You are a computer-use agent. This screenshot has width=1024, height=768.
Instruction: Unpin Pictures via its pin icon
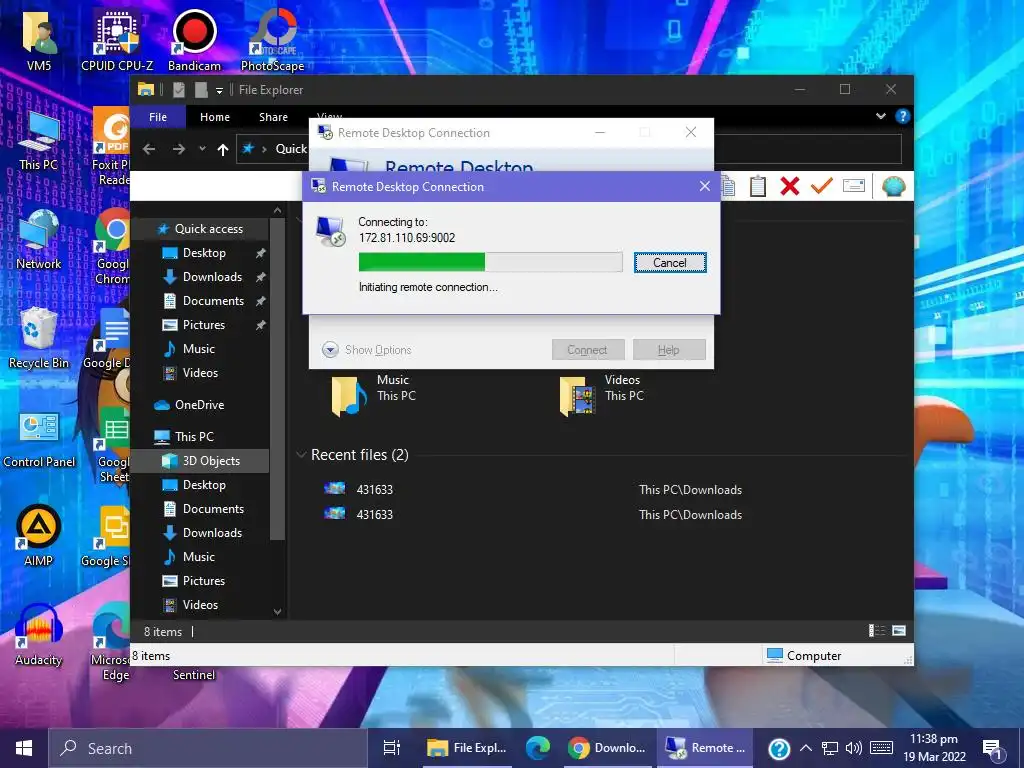pos(261,325)
